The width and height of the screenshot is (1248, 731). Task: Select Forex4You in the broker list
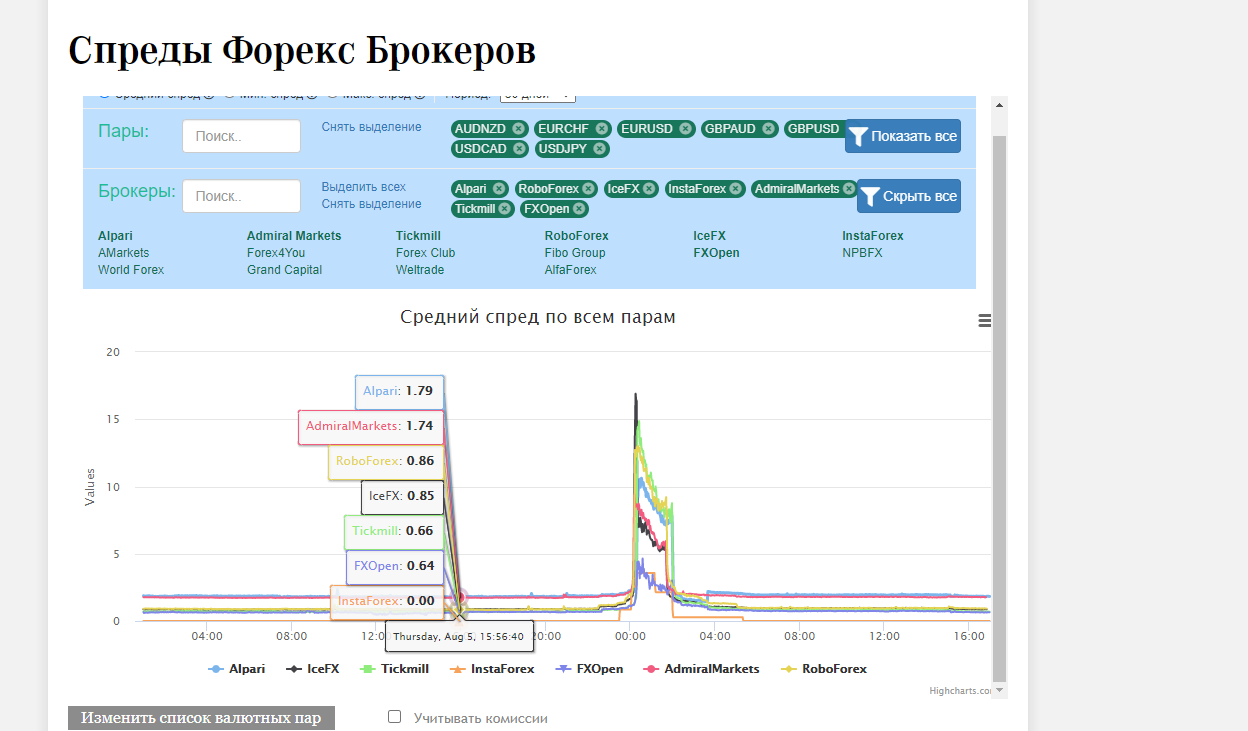pos(276,253)
